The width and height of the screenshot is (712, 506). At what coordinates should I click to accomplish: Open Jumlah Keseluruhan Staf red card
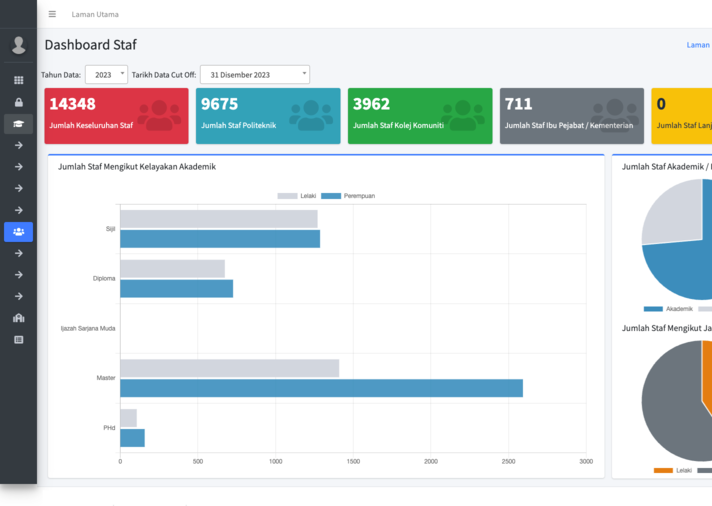[116, 116]
